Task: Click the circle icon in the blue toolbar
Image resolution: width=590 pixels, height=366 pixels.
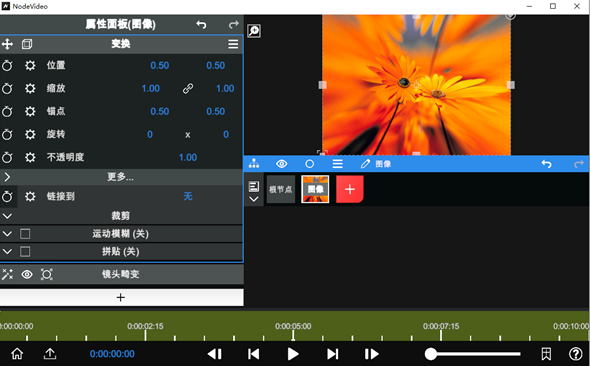Action: tap(309, 164)
